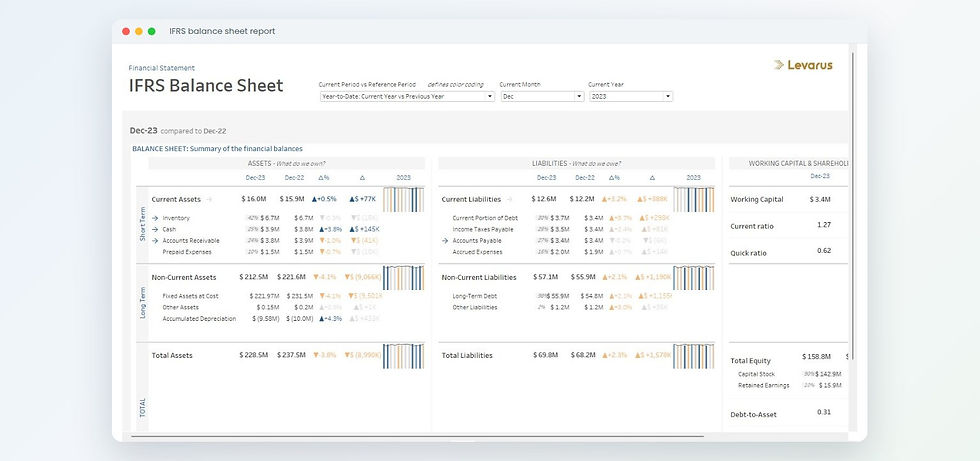Click the faint arrow after Current Assets
Viewport: 980px width, 461px height.
click(x=209, y=199)
